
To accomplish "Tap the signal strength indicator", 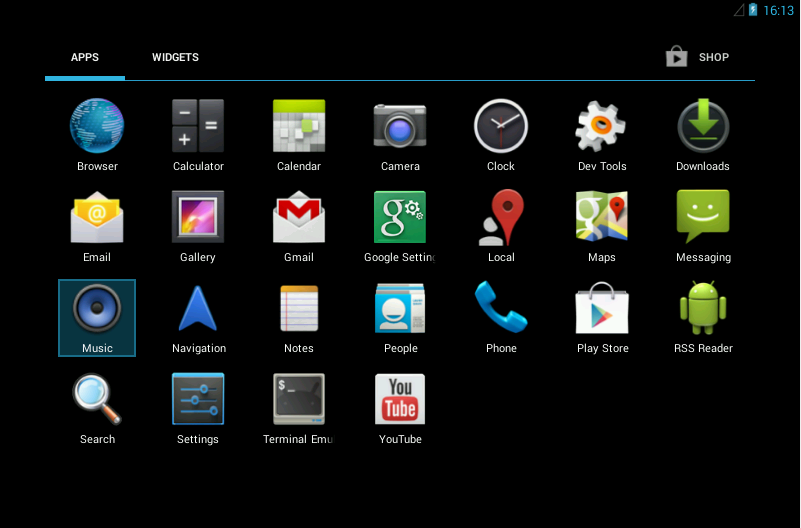I will (x=739, y=10).
